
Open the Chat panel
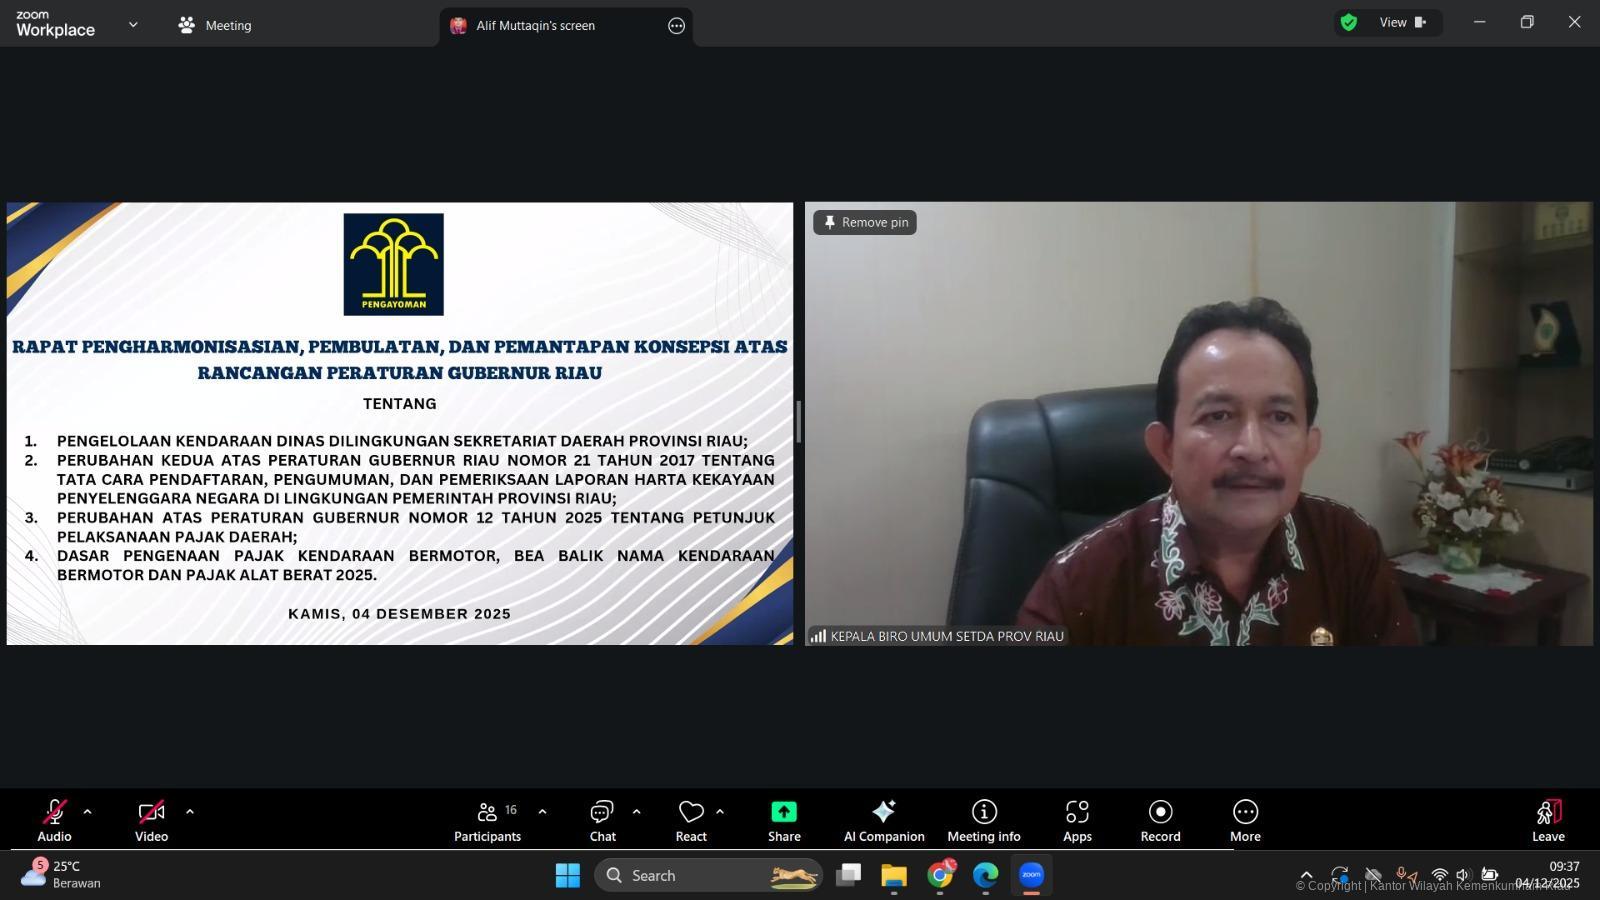click(x=601, y=820)
